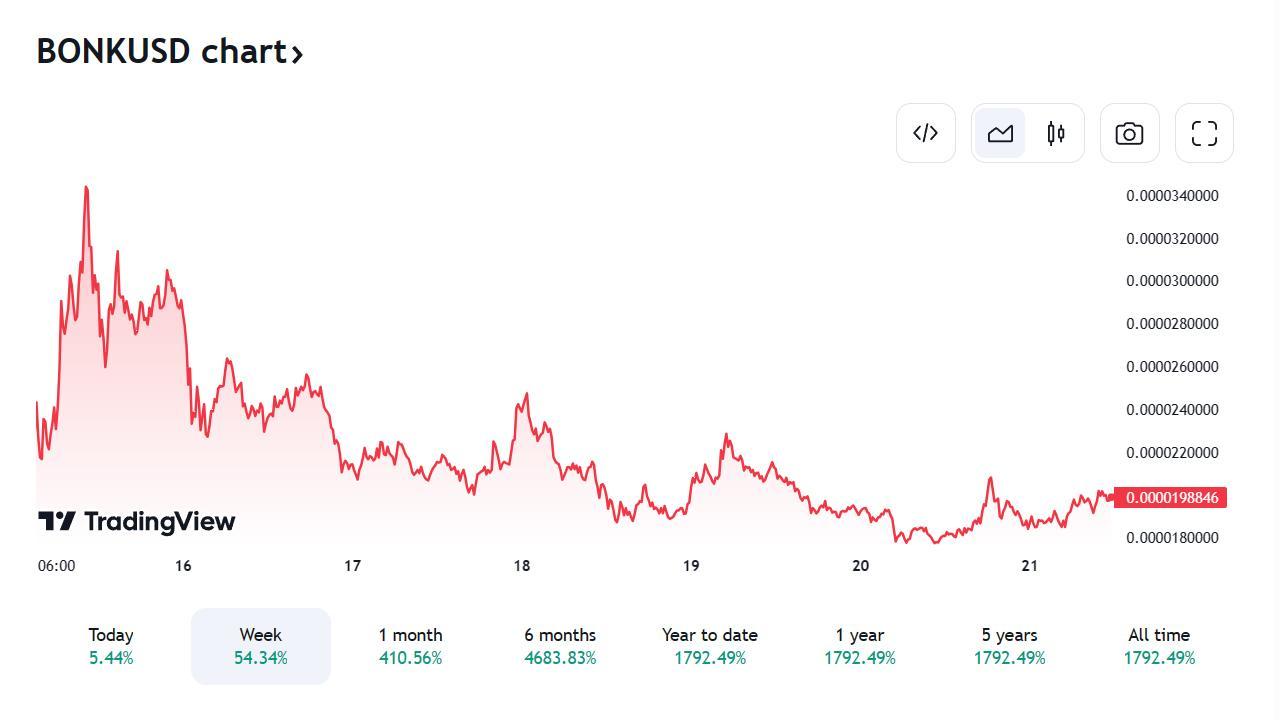Select the Today time range

[x=111, y=646]
